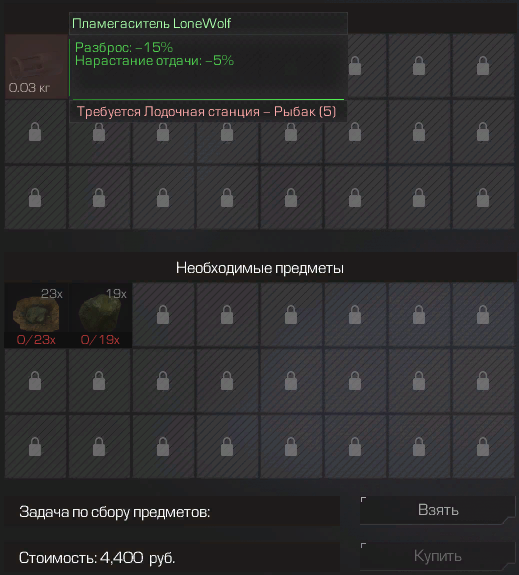Viewport: 519px width, 575px height.
Task: Click the first locked slot in reward grid's last row
Action: point(36,198)
